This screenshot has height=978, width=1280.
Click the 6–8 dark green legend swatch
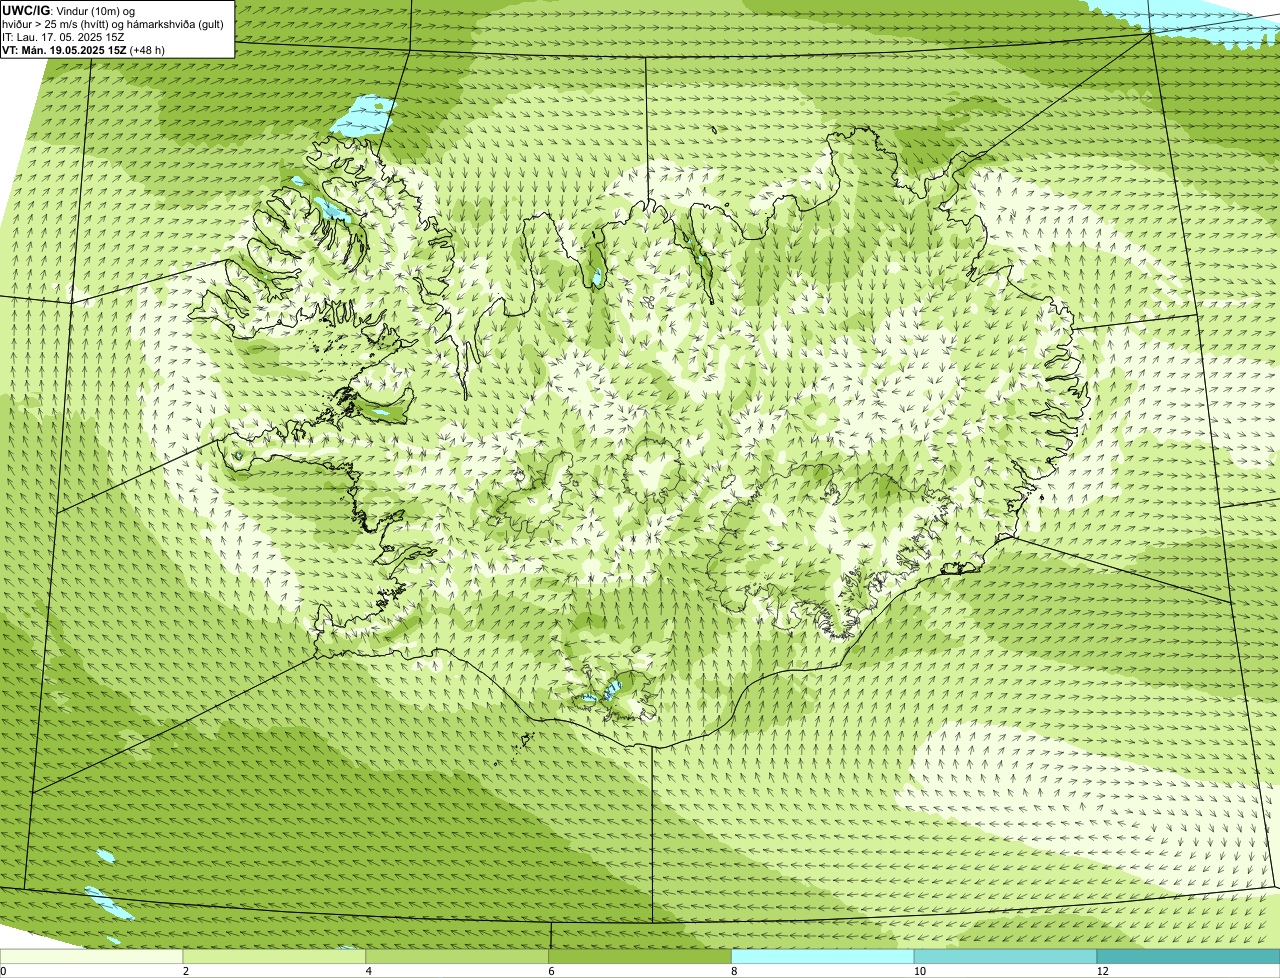[640, 956]
